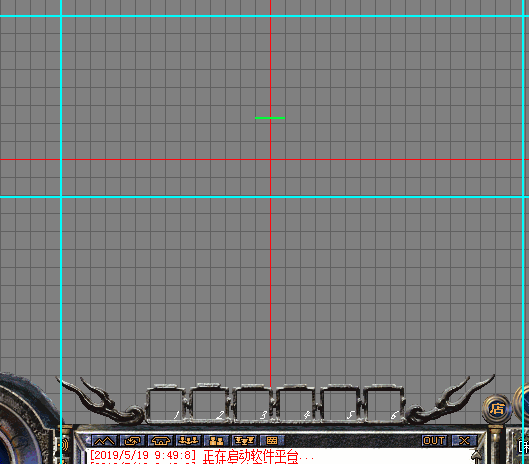Click the red timestamped chat log message

click(202, 456)
